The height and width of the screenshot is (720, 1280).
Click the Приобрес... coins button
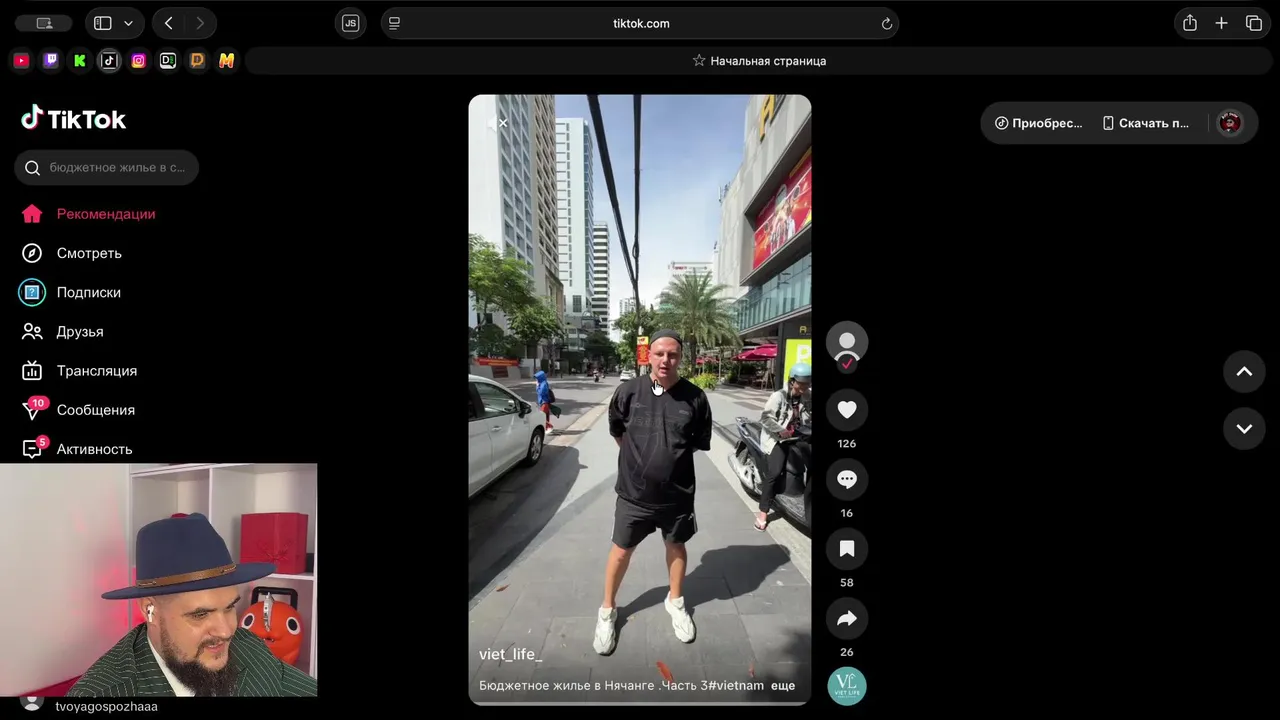1038,123
